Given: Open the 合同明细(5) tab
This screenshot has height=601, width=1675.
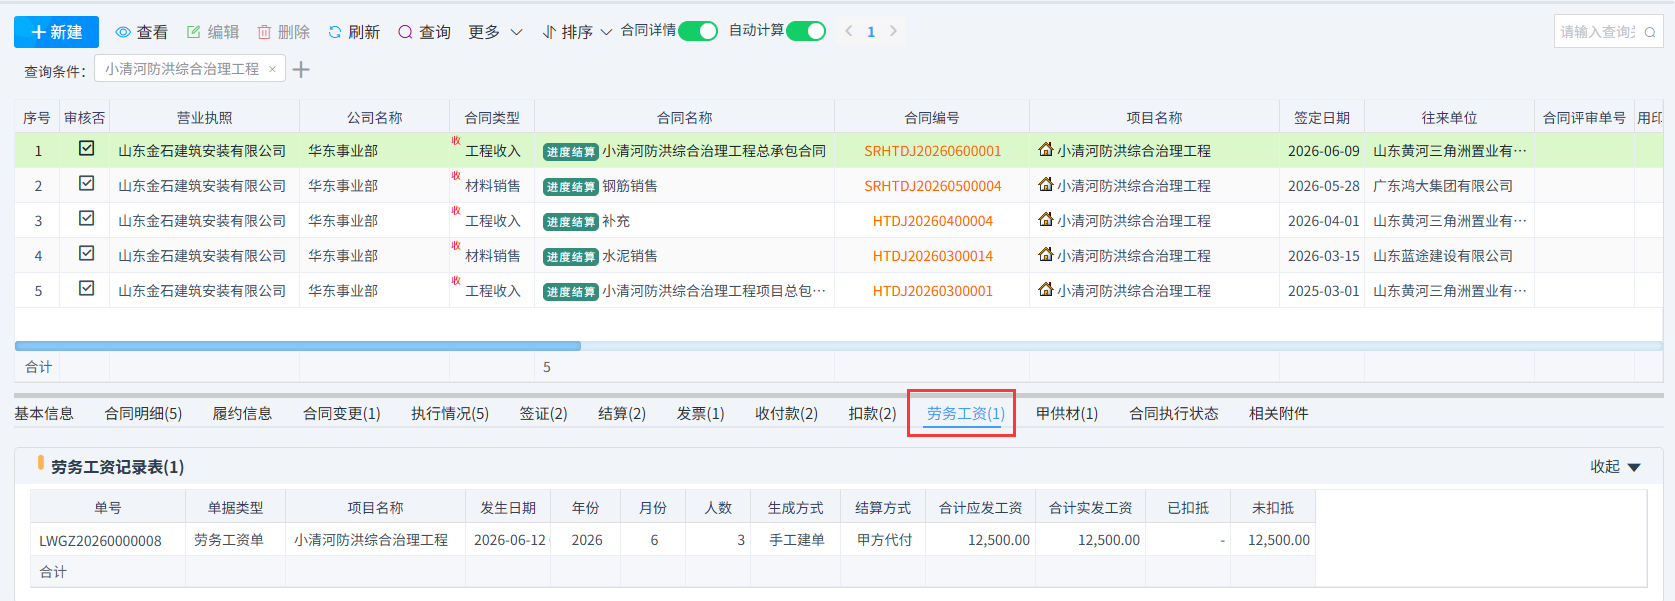Looking at the screenshot, I should point(143,413).
